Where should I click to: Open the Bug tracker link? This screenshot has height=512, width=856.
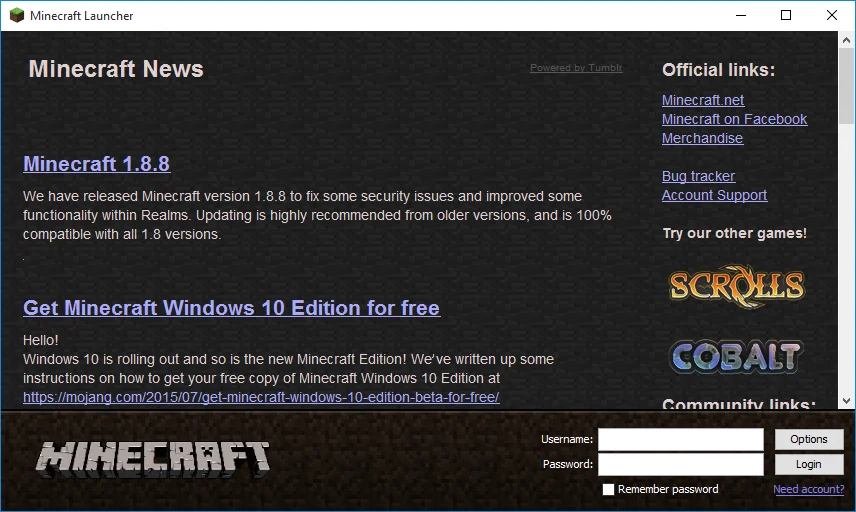pos(698,176)
